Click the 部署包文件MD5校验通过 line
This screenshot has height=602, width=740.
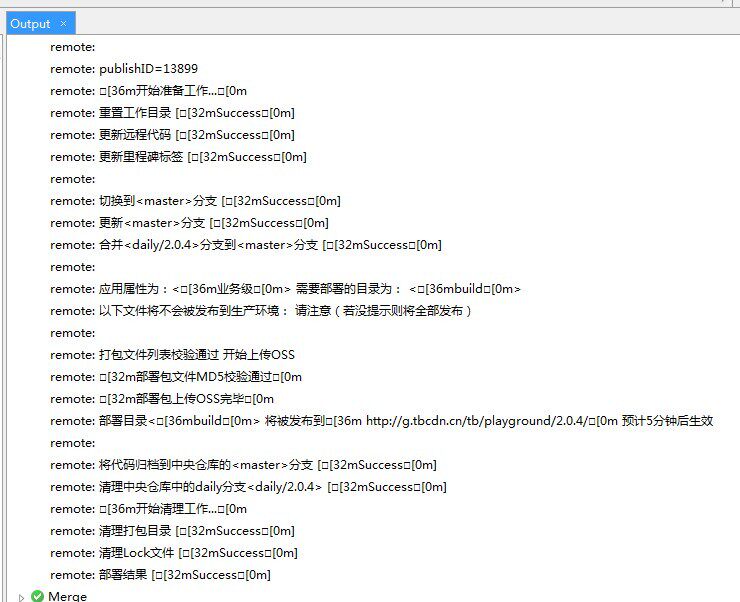click(176, 377)
